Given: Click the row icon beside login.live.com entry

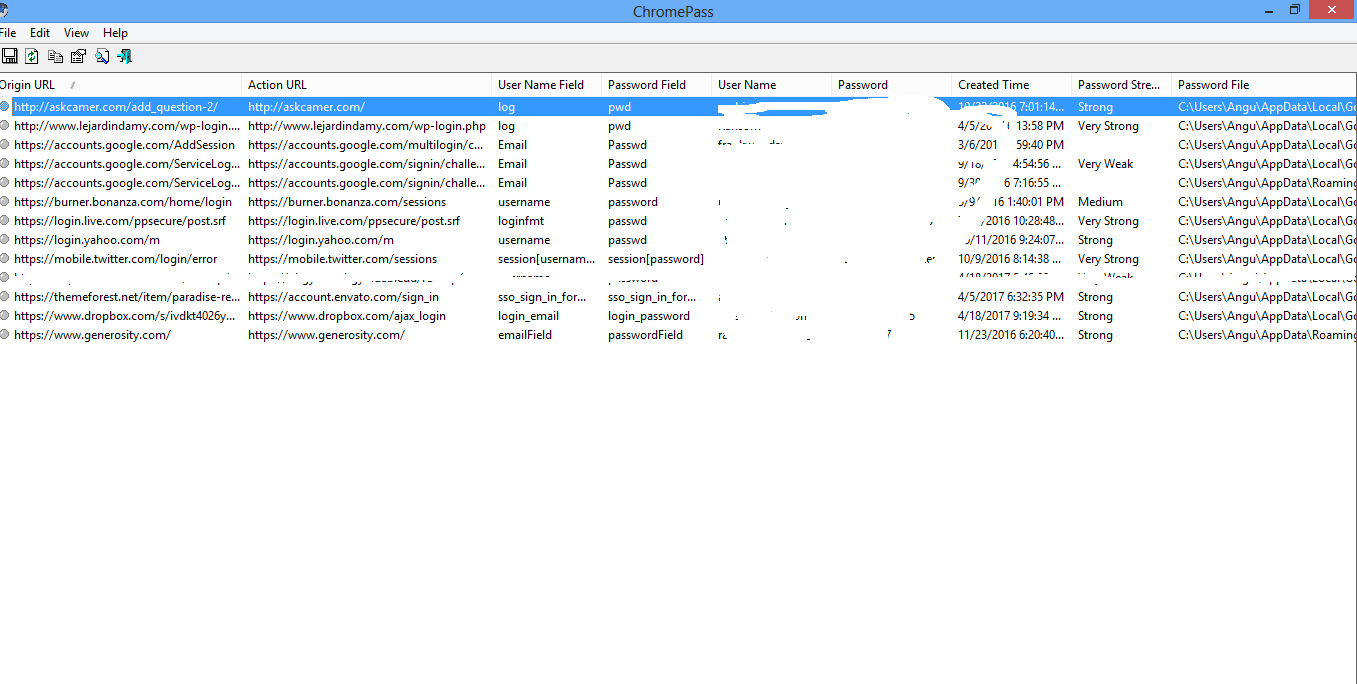Looking at the screenshot, I should tap(5, 220).
